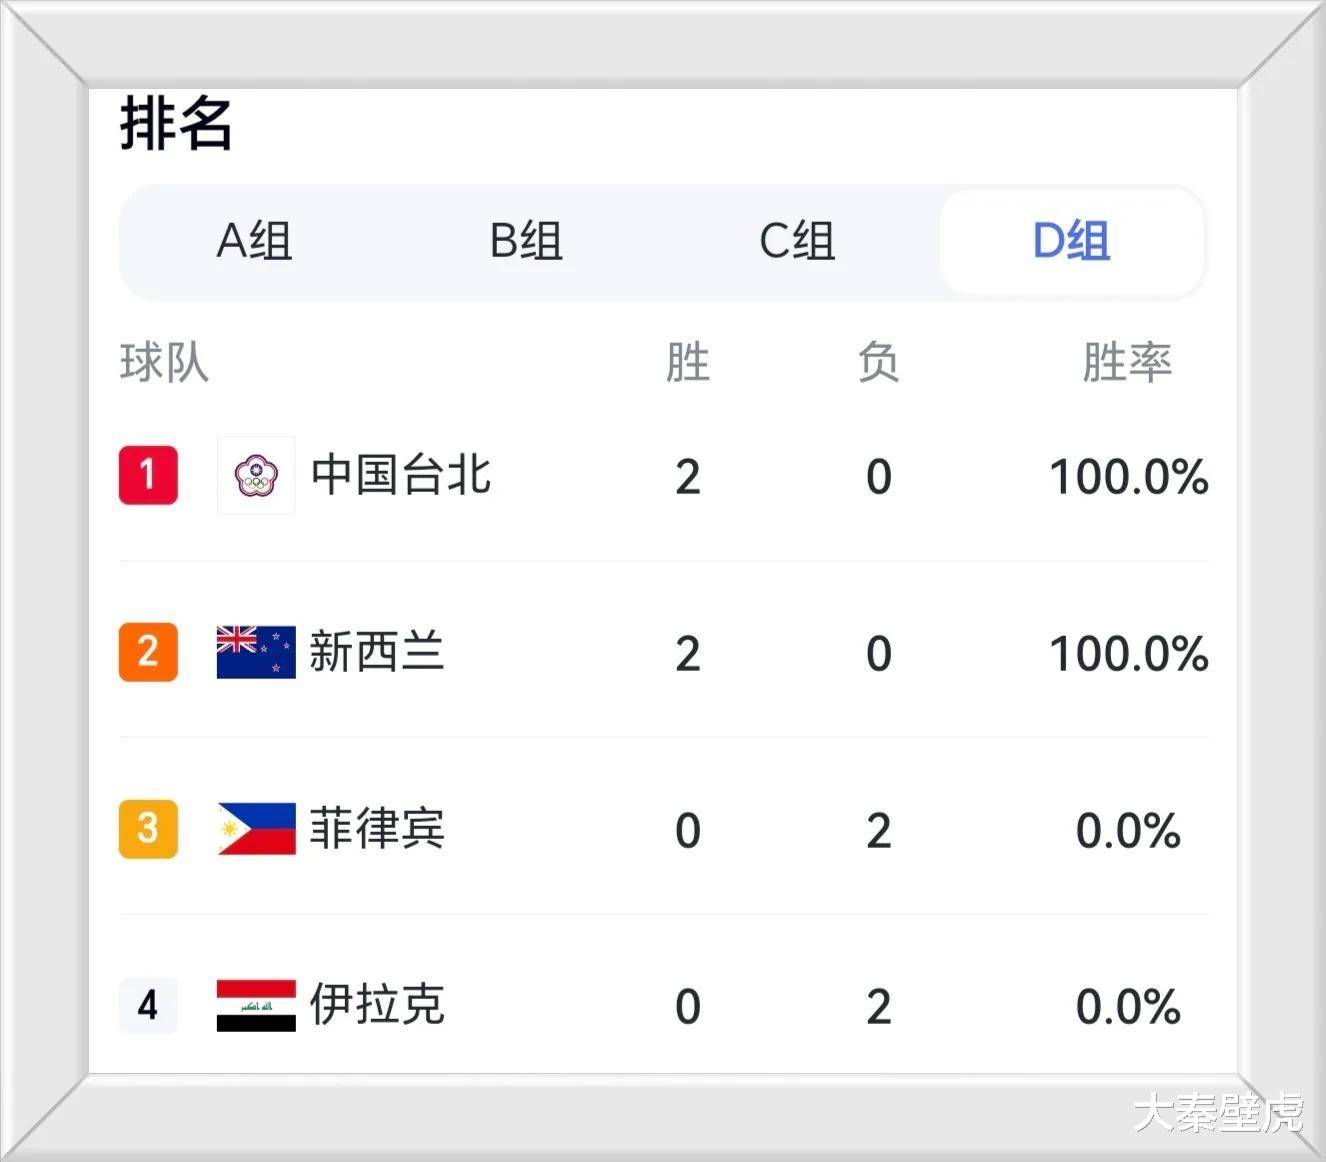This screenshot has width=1326, height=1162.
Task: Click the 负 column header
Action: click(877, 364)
